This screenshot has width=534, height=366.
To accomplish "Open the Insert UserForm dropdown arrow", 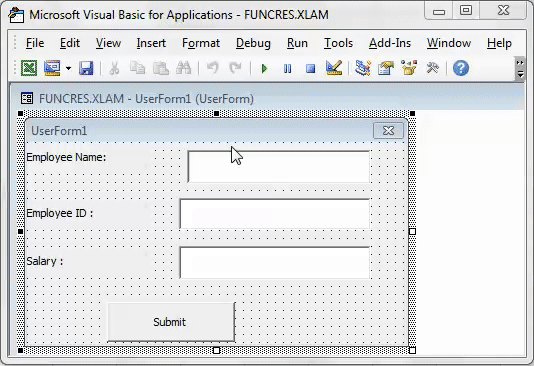I will (x=68, y=68).
